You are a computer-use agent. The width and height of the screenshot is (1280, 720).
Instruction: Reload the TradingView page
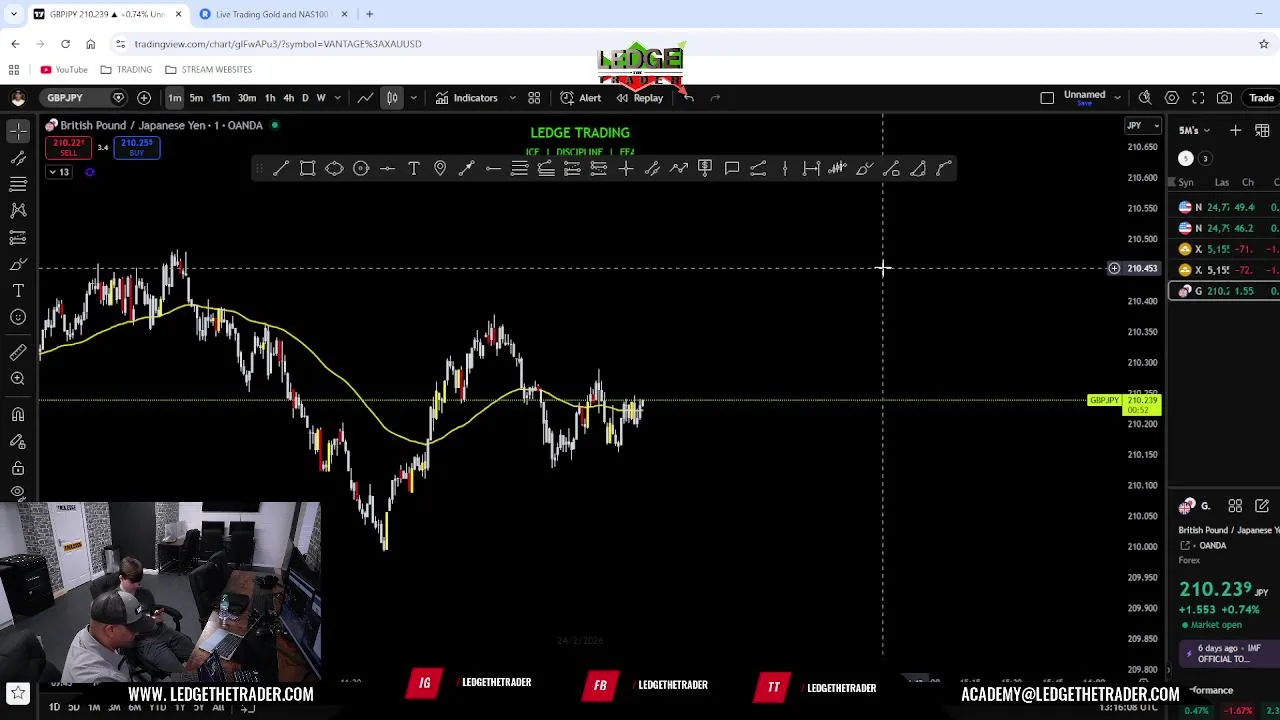(65, 44)
